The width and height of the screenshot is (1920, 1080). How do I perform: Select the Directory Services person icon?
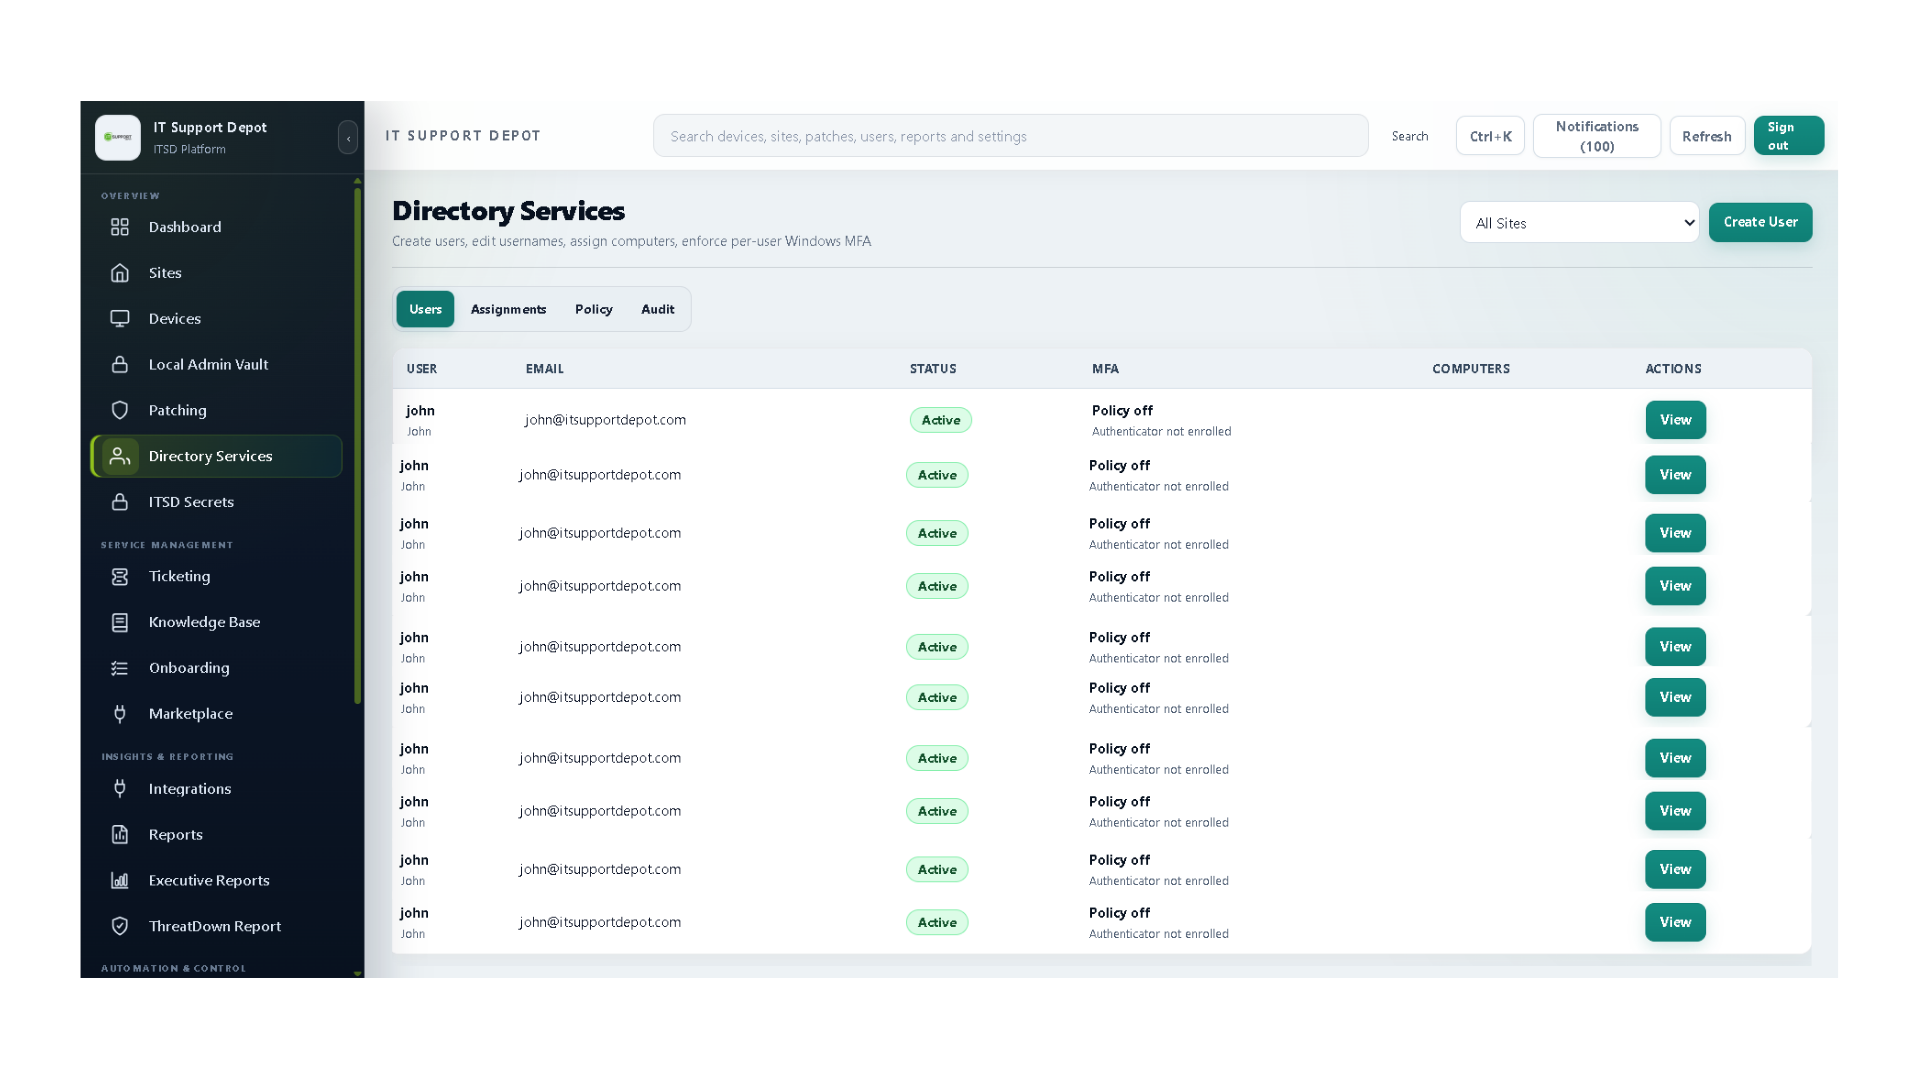coord(120,457)
